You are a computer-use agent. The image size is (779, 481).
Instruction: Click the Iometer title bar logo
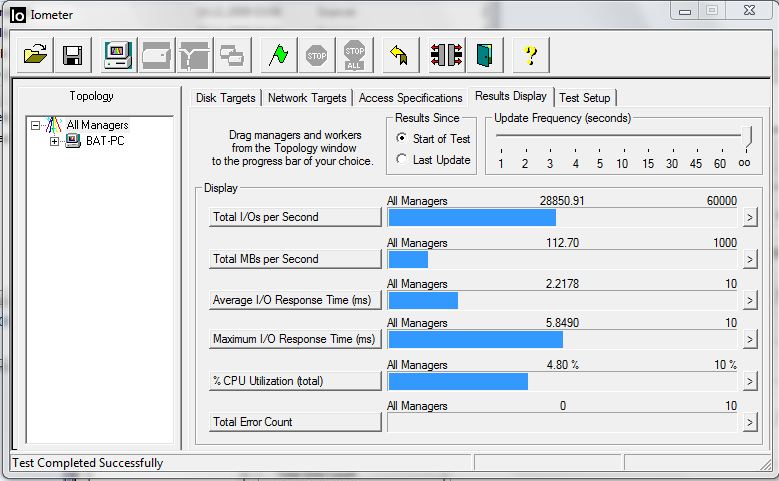pos(17,15)
